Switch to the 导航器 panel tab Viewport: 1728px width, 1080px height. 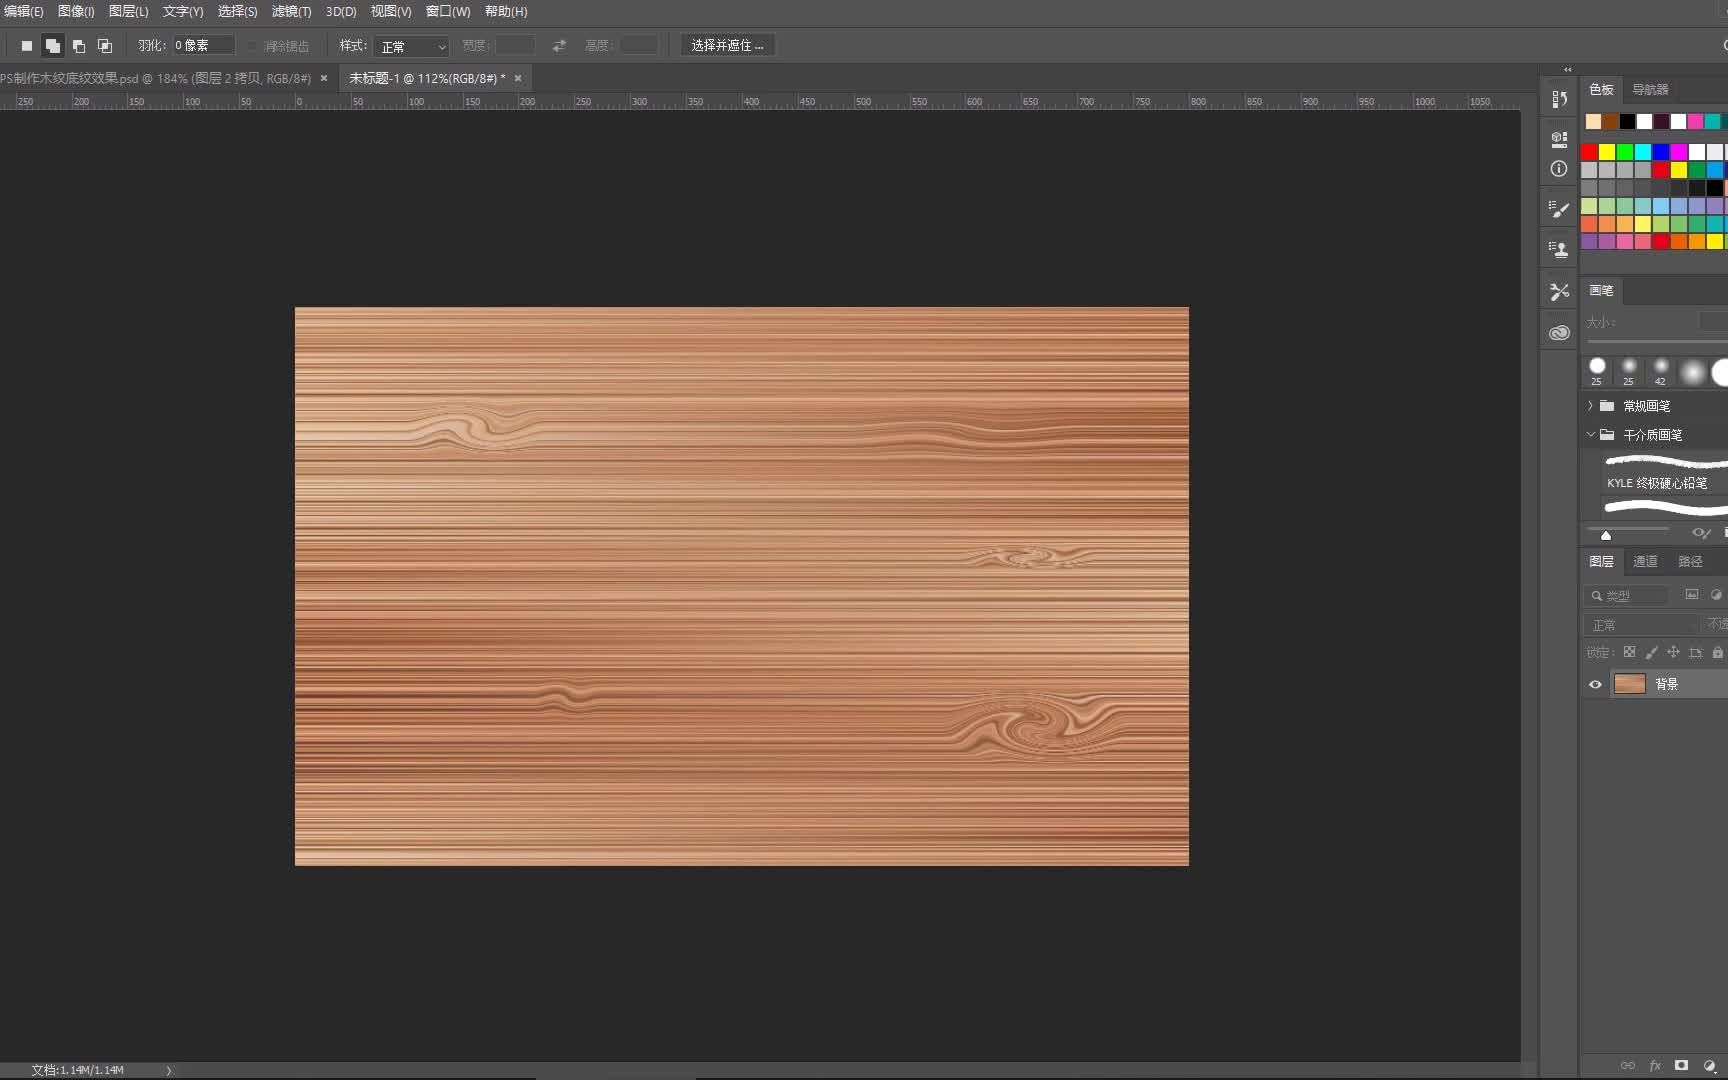(1650, 90)
